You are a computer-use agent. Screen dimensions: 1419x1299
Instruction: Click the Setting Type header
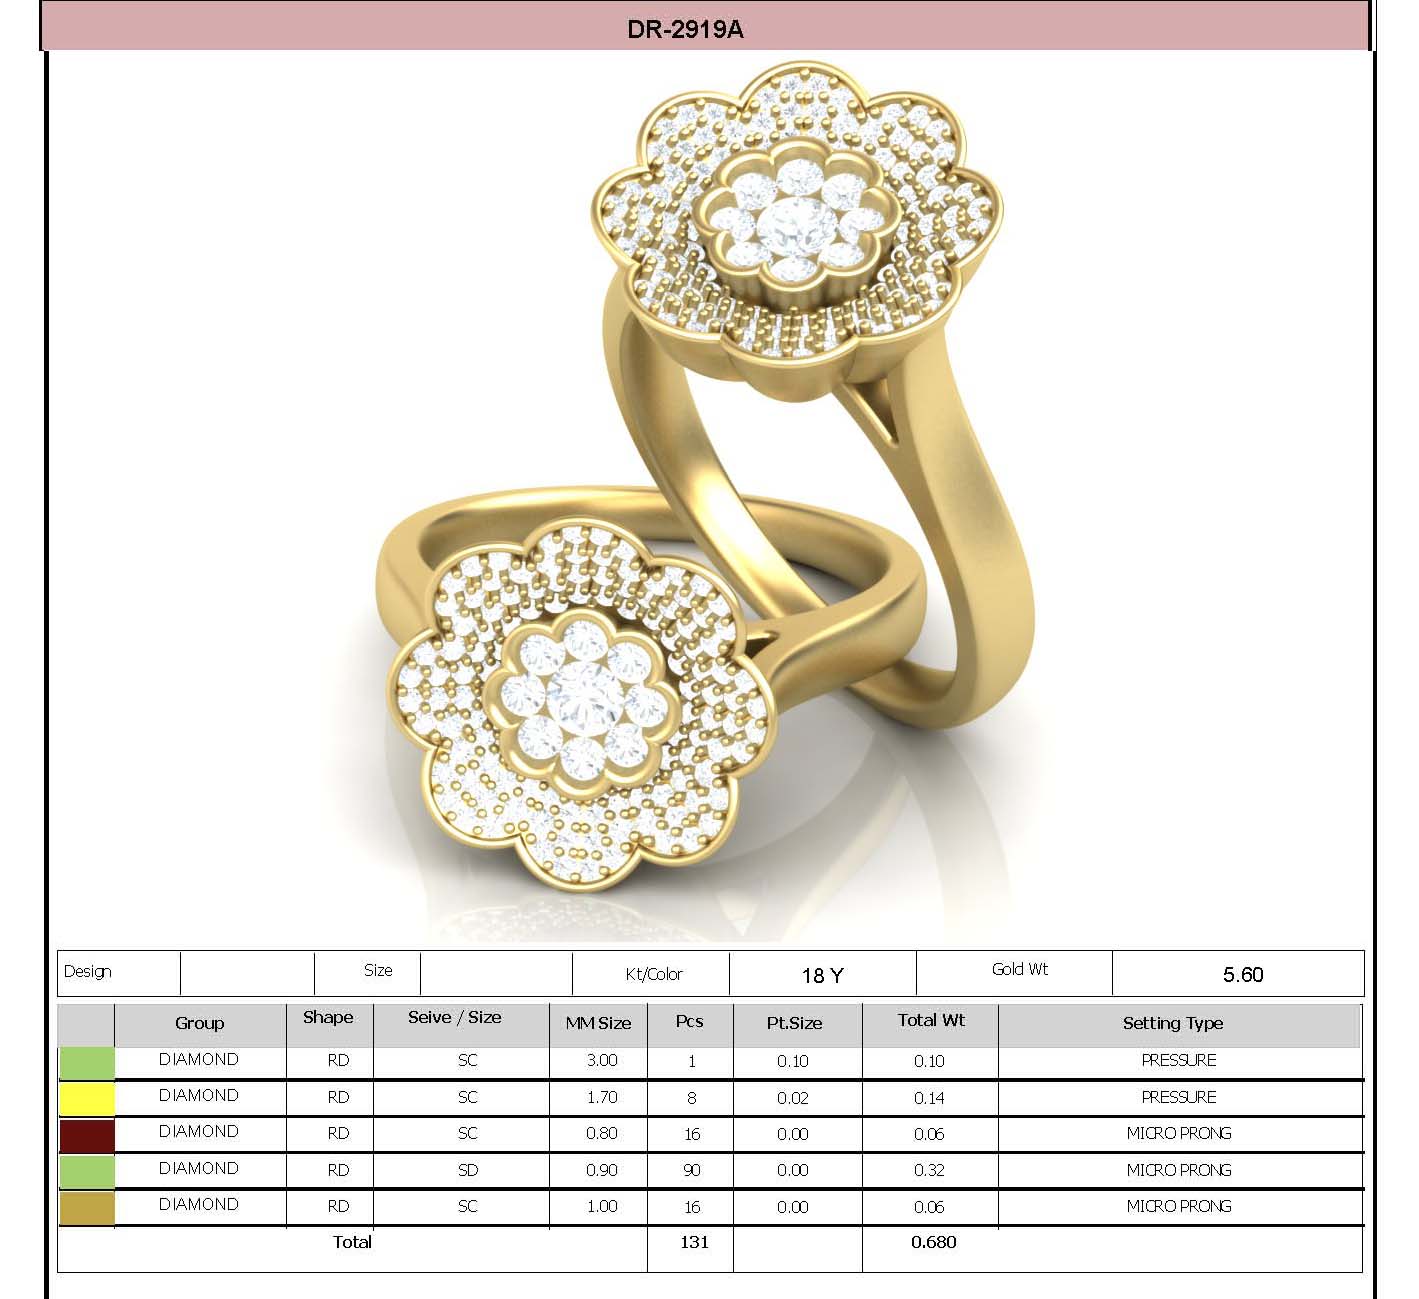[x=1175, y=1023]
